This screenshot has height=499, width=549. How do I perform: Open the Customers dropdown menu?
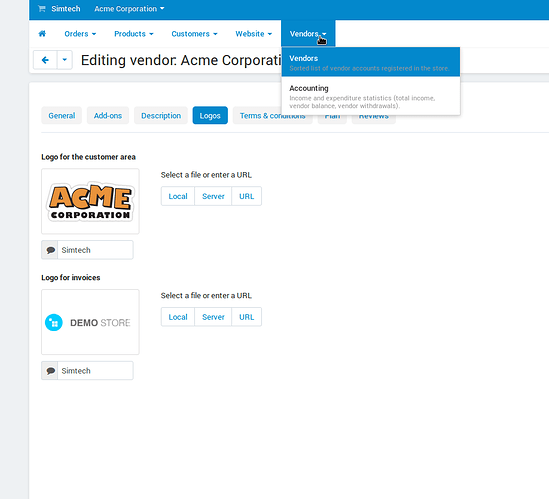point(194,34)
